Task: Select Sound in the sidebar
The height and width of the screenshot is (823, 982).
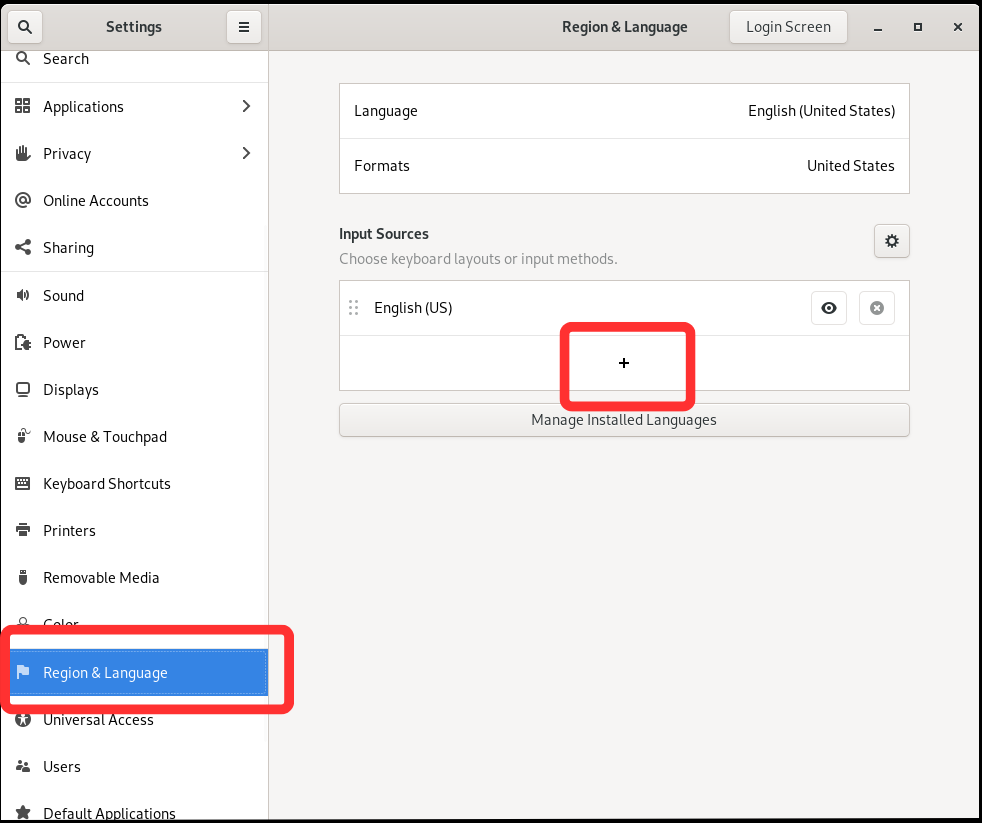Action: 64,296
